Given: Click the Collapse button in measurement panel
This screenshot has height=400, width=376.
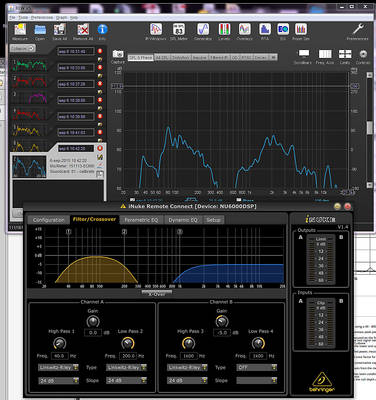Looking at the screenshot, I should (22, 48).
